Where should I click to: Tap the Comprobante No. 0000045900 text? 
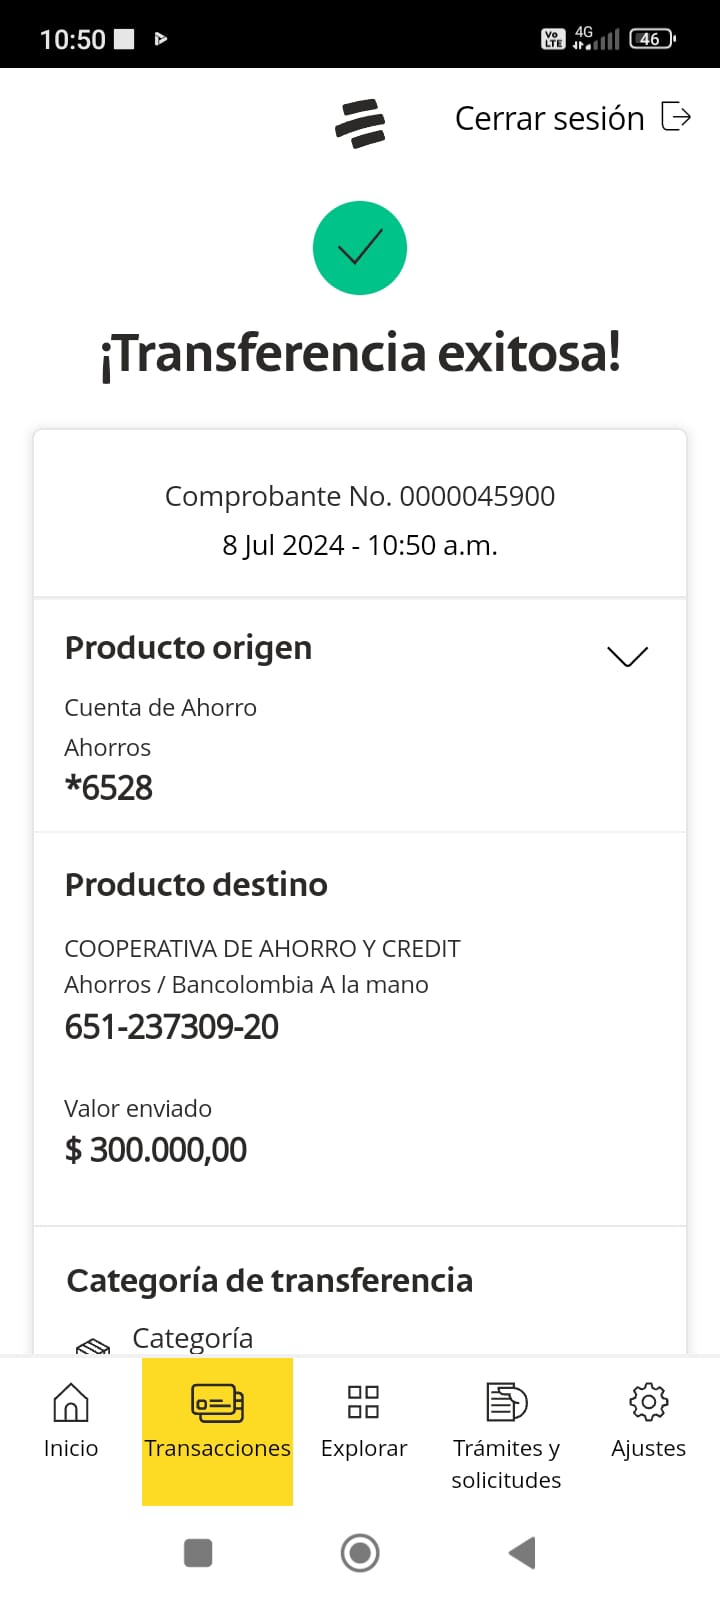click(x=360, y=496)
